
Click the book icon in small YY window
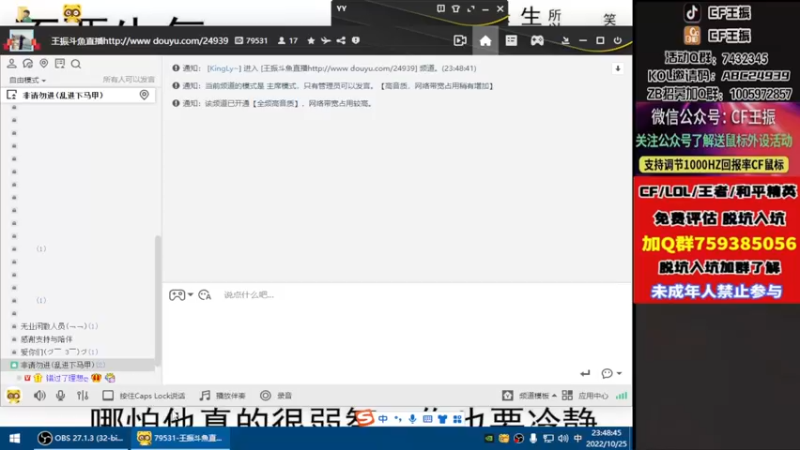click(441, 9)
